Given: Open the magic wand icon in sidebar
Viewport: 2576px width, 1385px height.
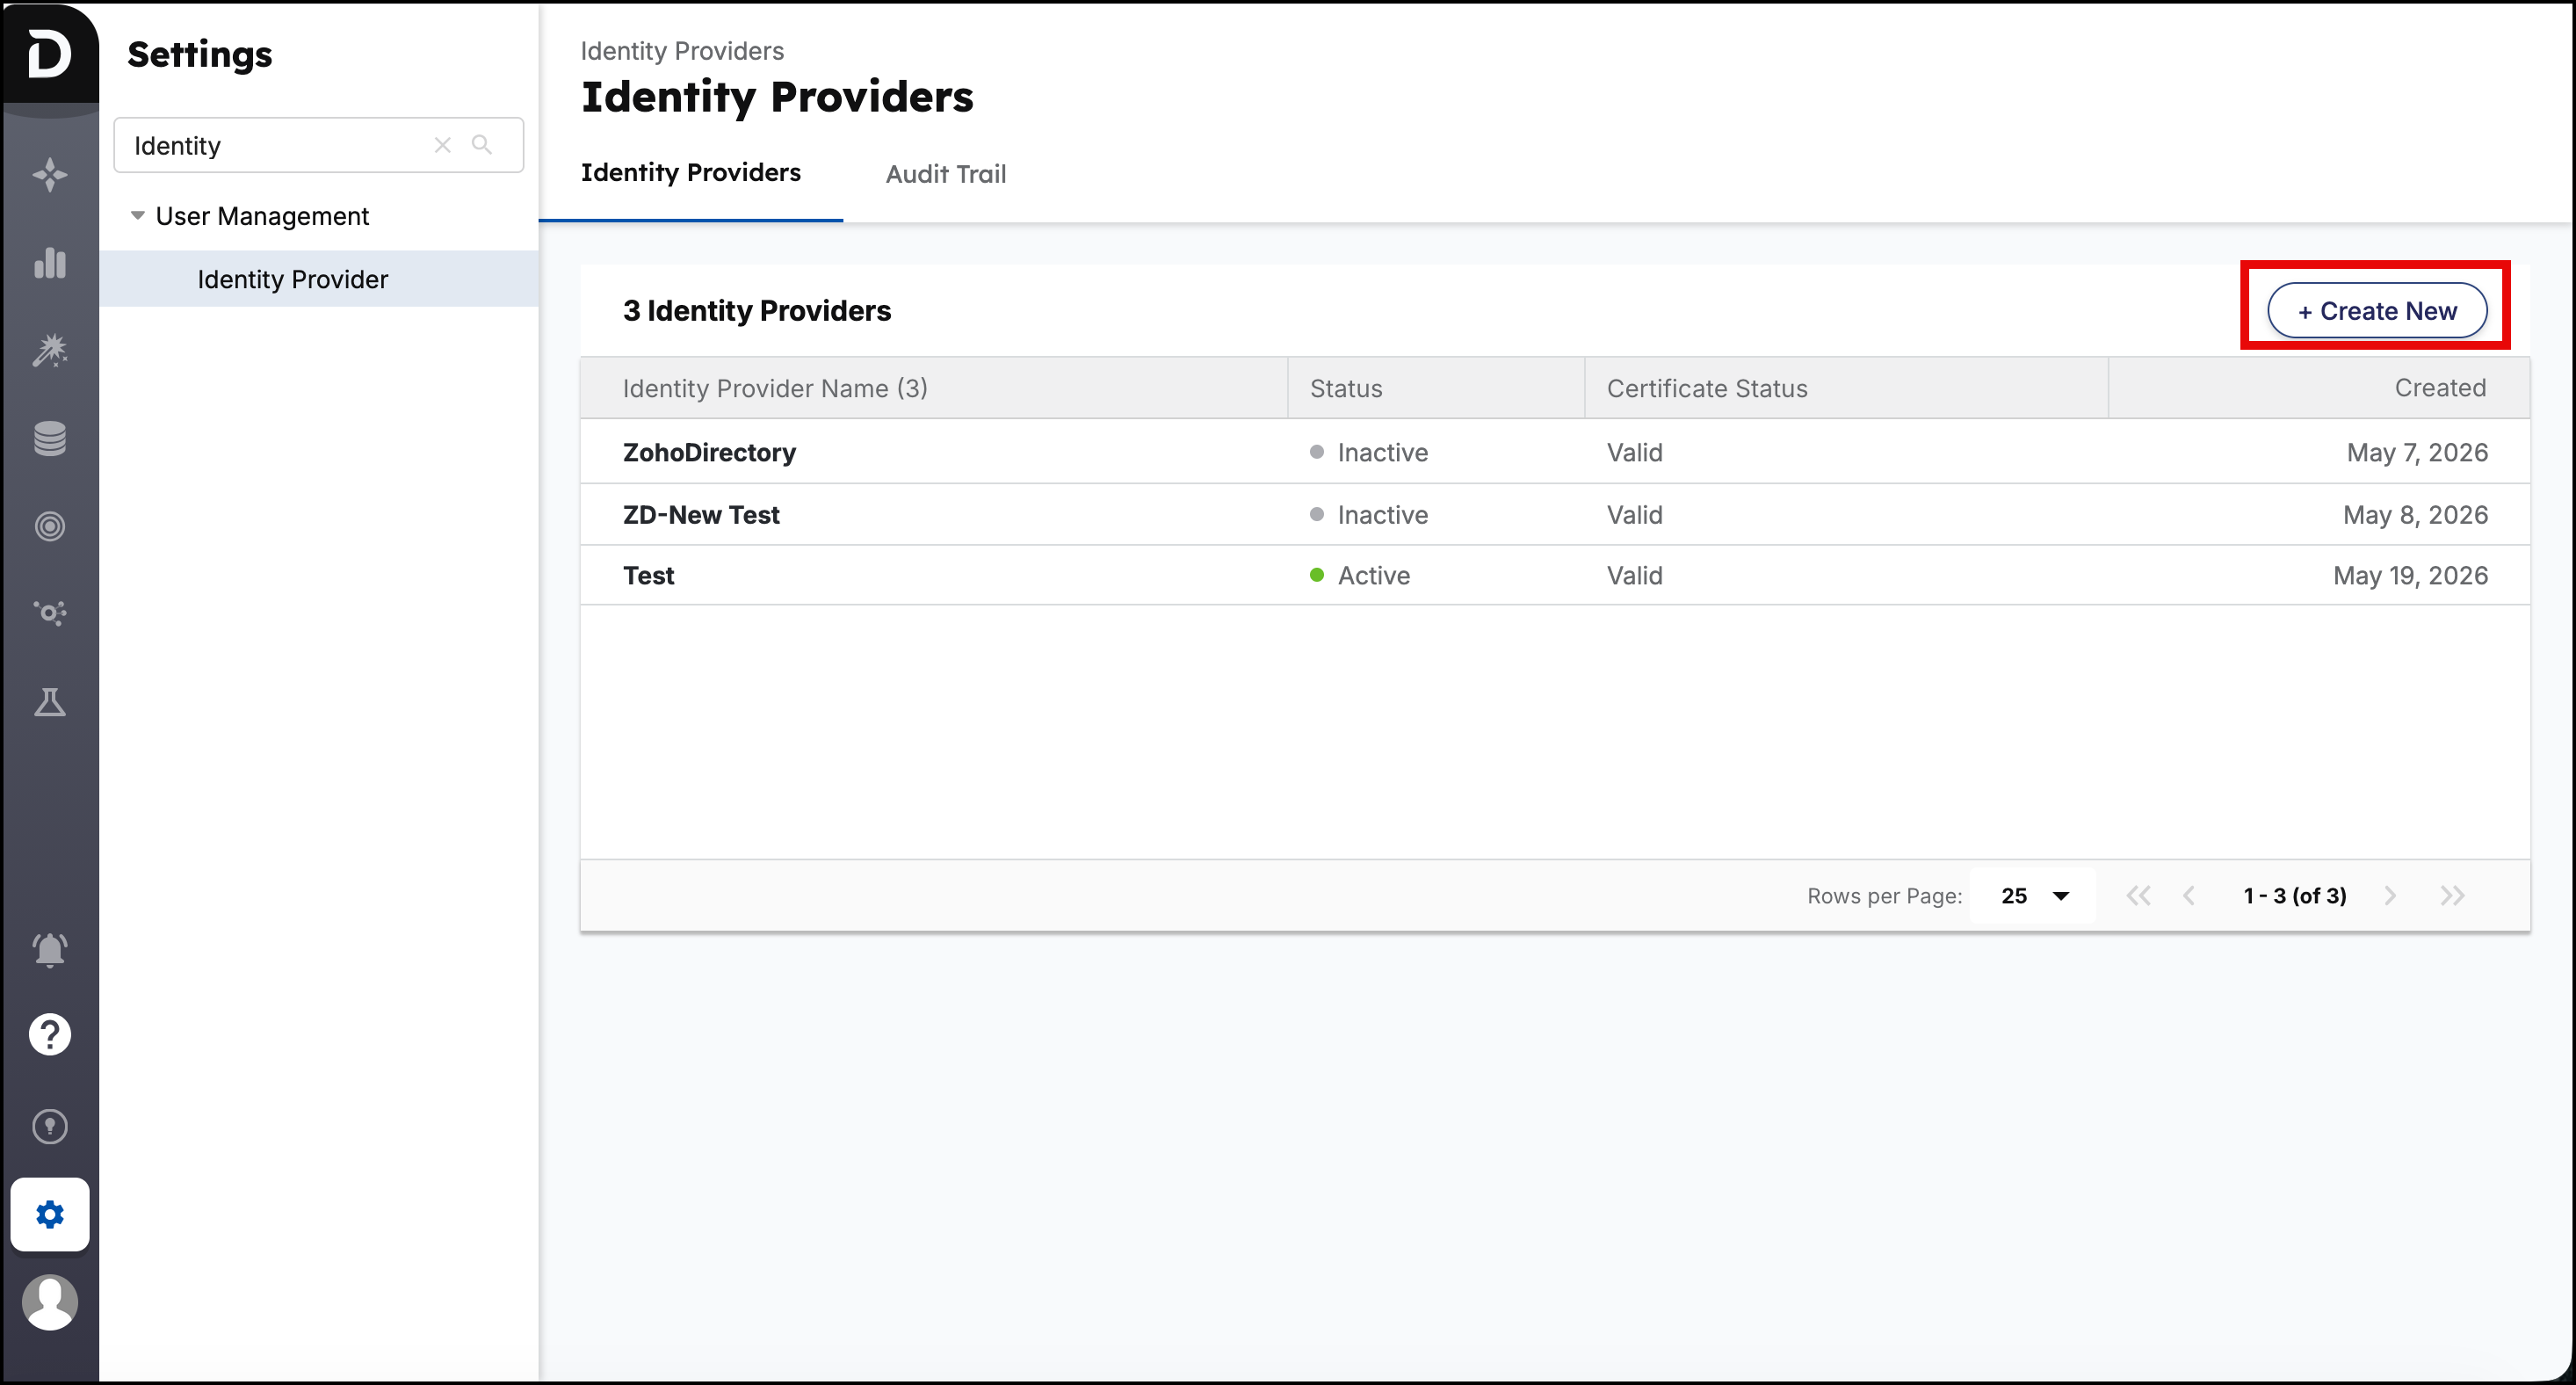Looking at the screenshot, I should click(49, 350).
